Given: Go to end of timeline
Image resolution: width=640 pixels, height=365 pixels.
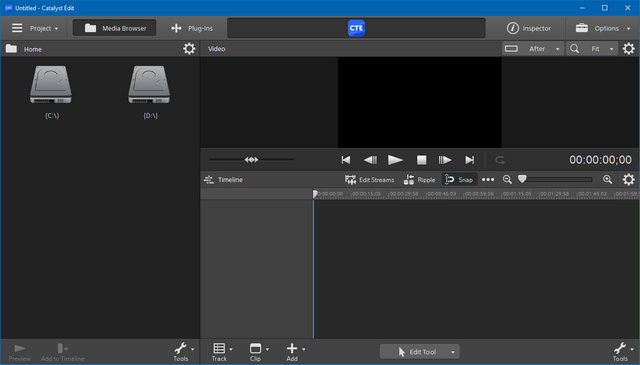Looking at the screenshot, I should click(x=470, y=160).
